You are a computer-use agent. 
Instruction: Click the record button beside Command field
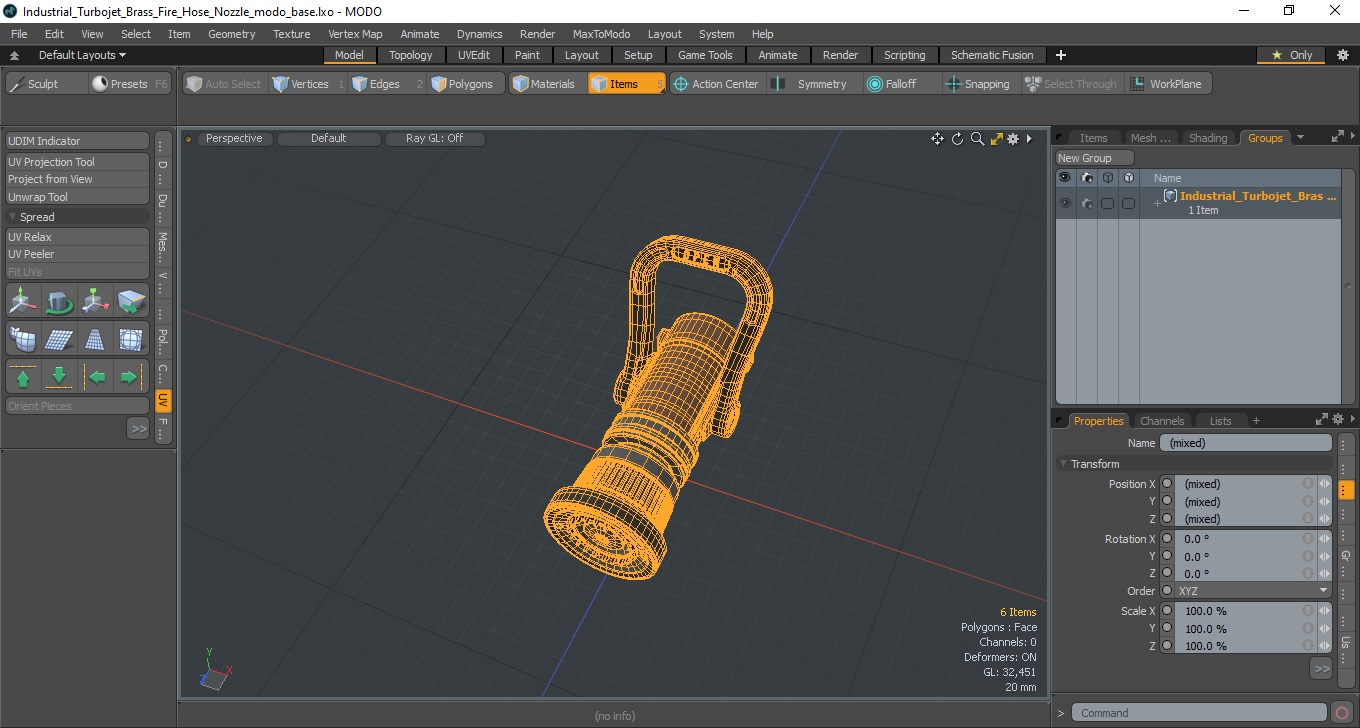point(1343,713)
